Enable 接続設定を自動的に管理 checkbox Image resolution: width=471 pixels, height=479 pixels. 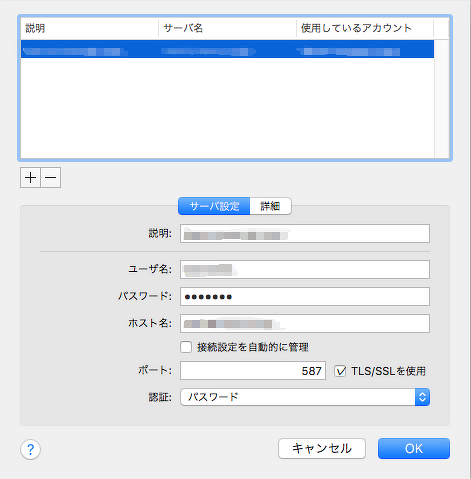[186, 347]
